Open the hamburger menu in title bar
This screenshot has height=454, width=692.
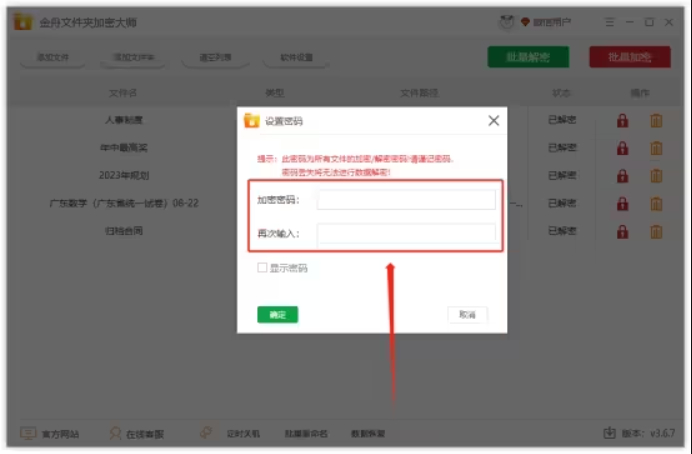point(609,22)
